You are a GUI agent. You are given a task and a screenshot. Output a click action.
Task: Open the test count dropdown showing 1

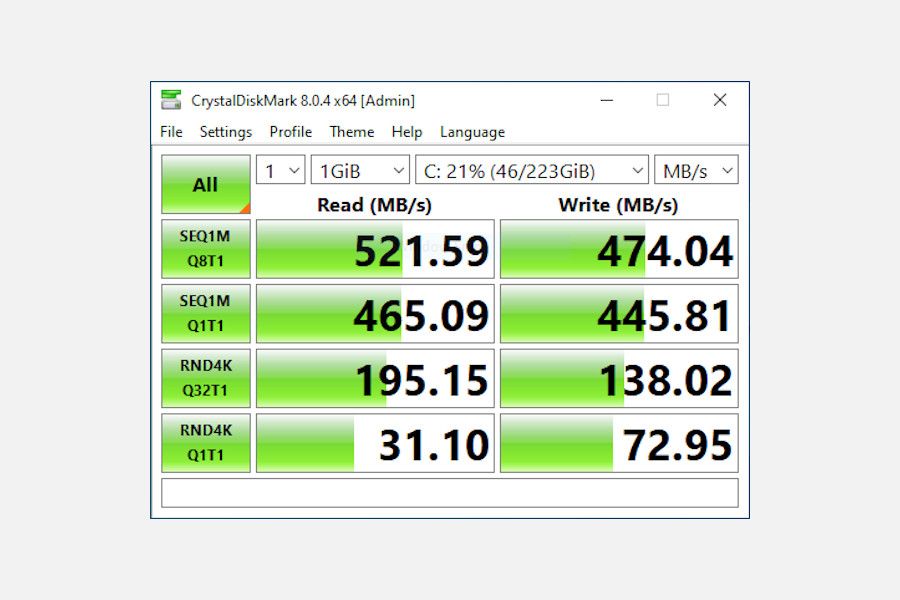(x=280, y=170)
